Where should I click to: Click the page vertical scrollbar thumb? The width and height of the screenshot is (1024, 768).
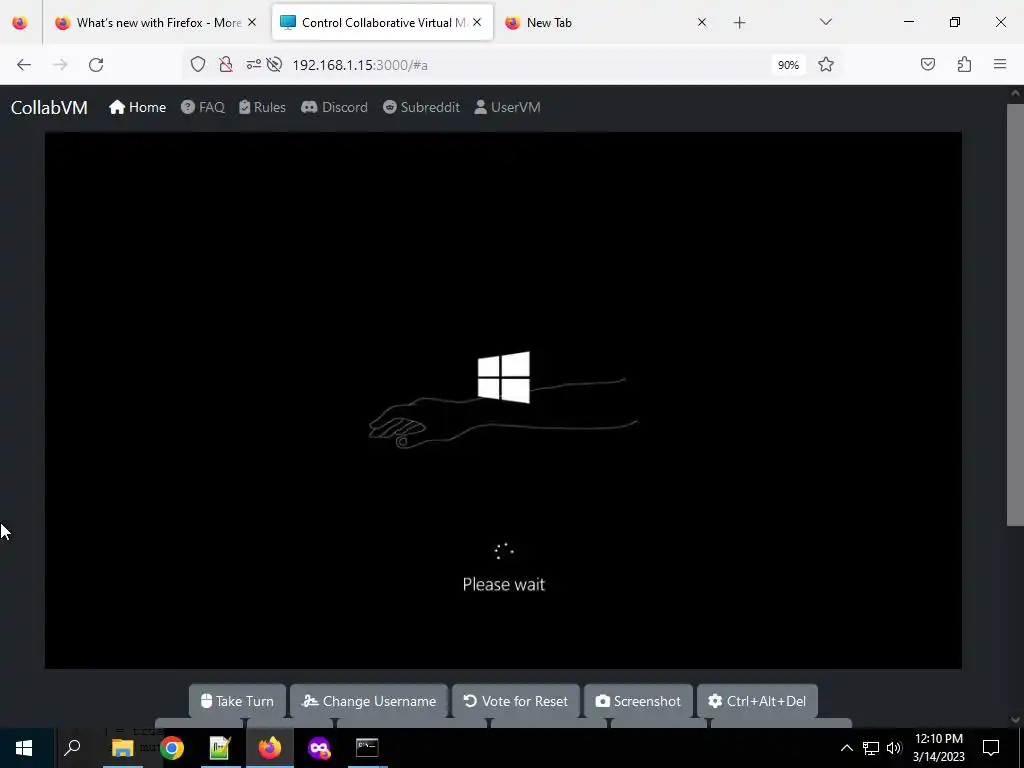point(1016,313)
